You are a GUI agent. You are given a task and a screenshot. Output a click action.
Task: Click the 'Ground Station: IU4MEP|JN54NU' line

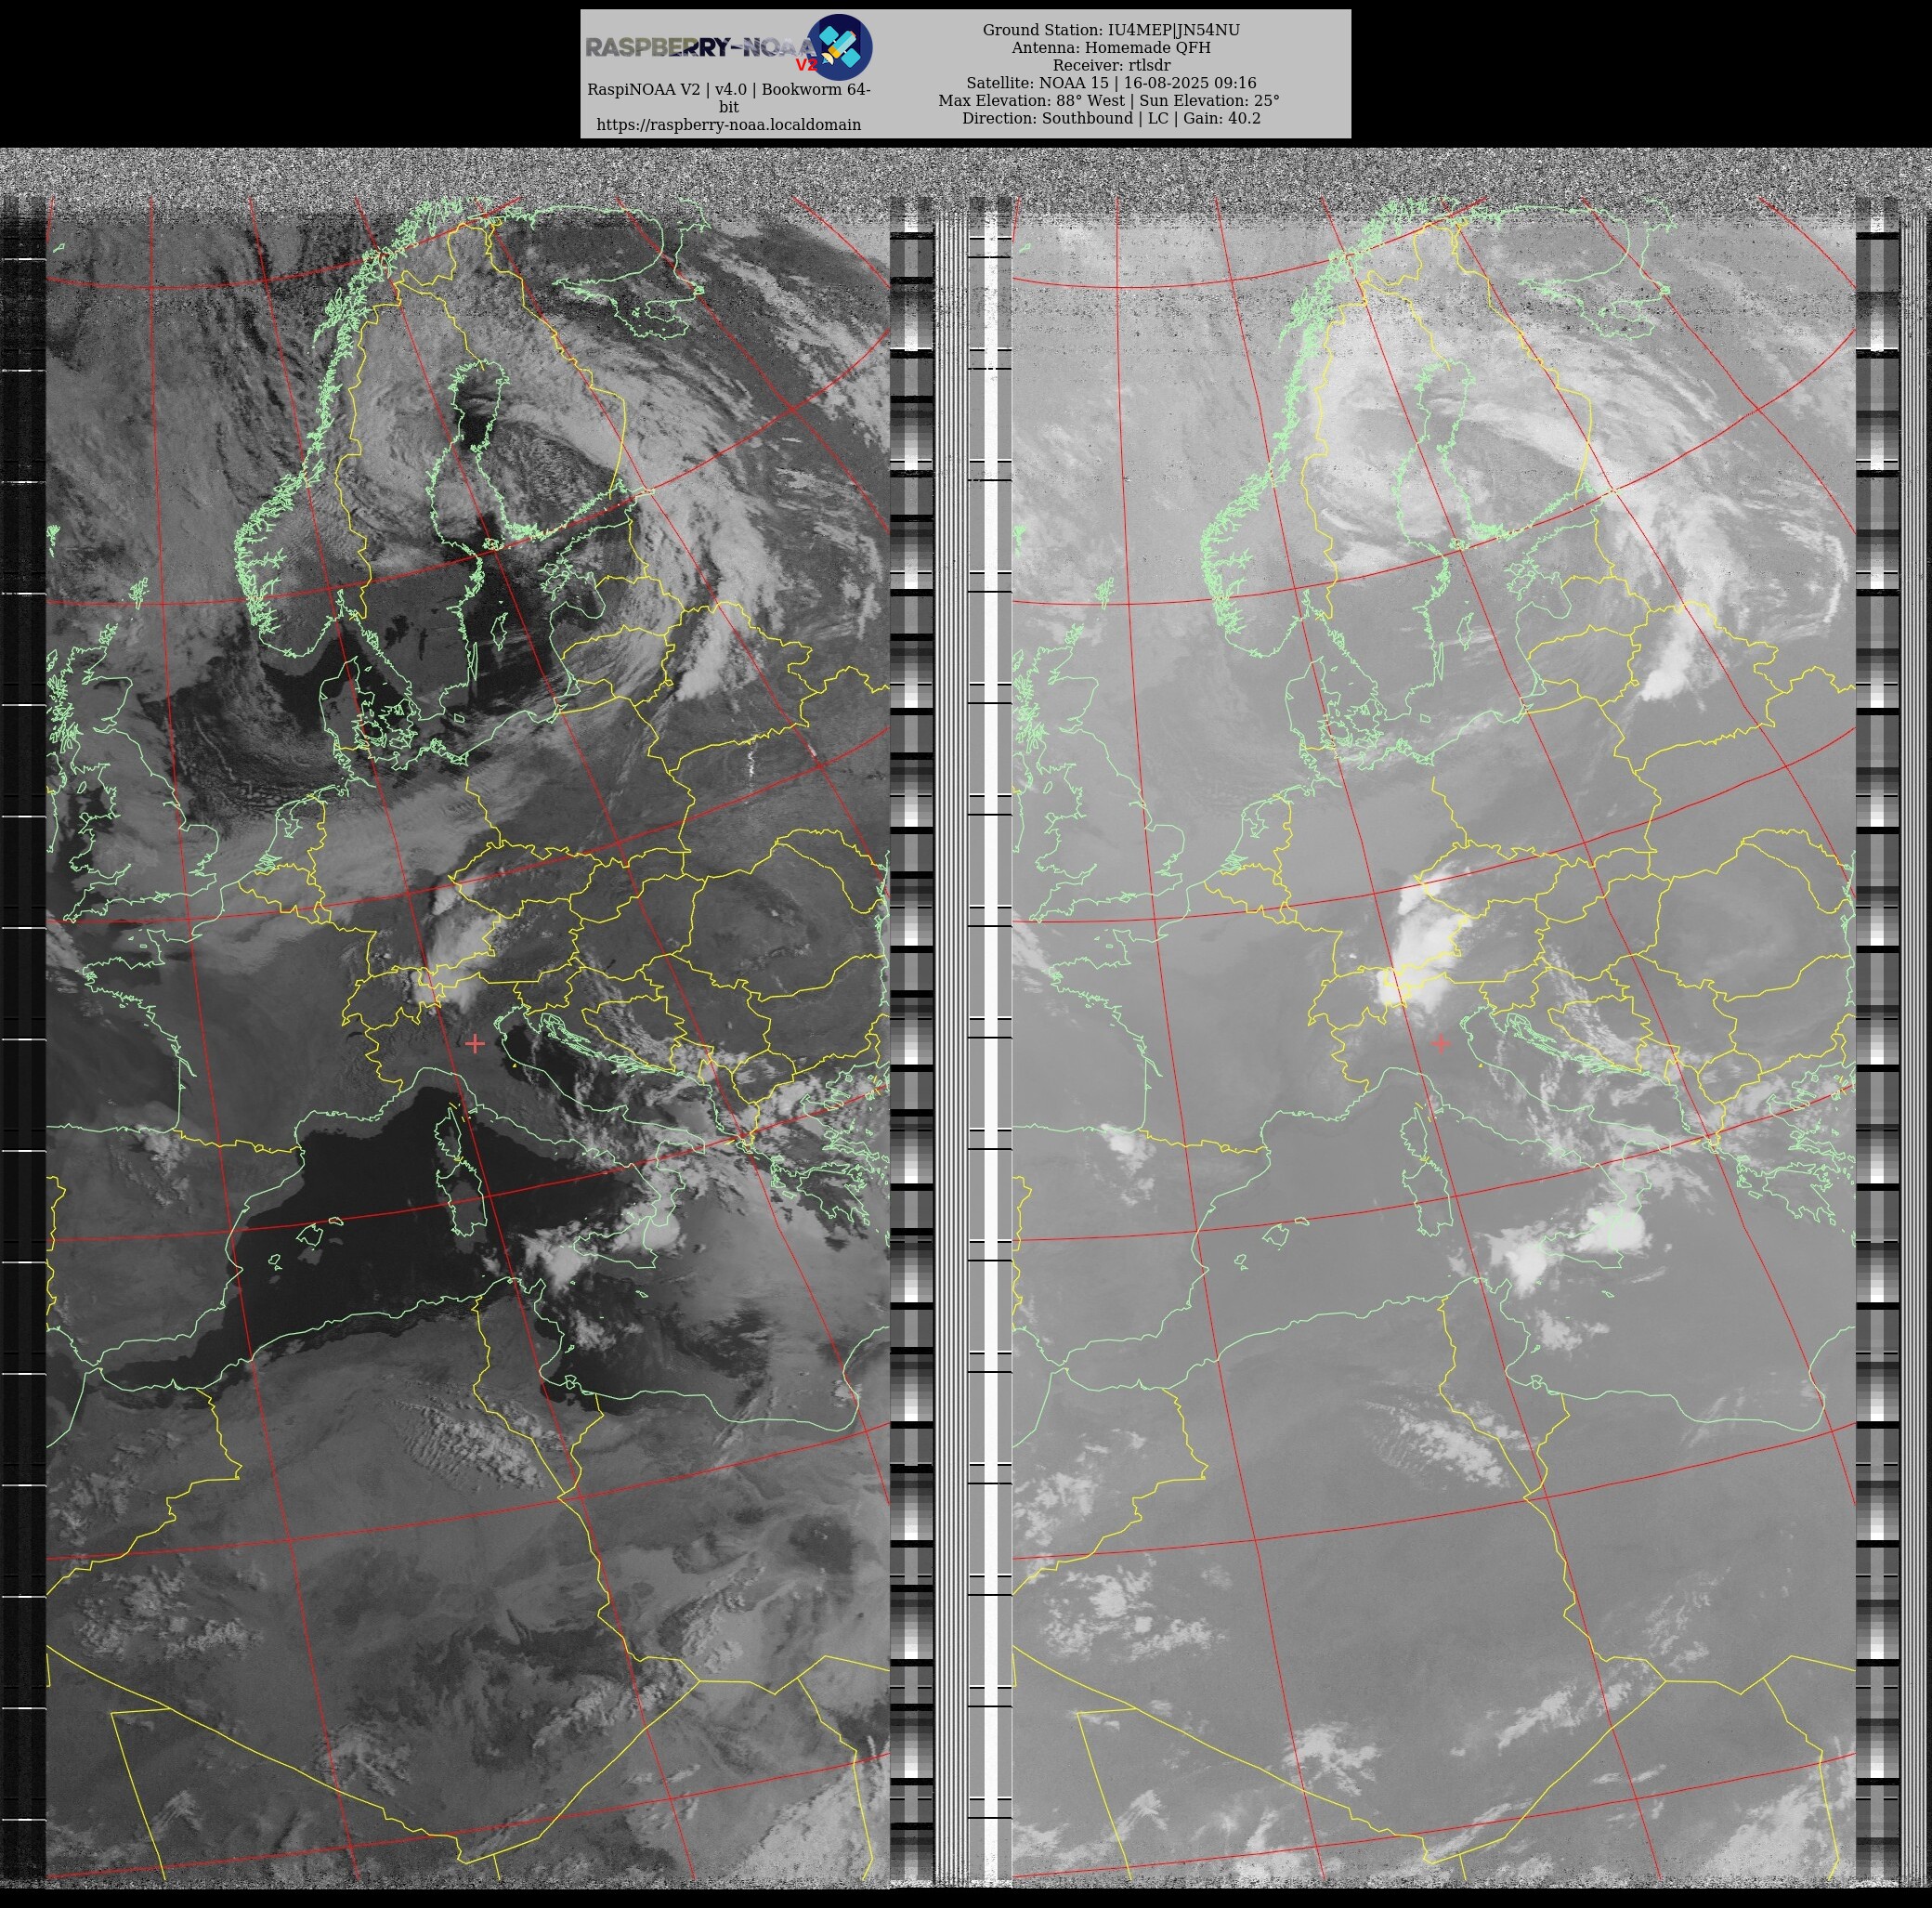pyautogui.click(x=1111, y=30)
